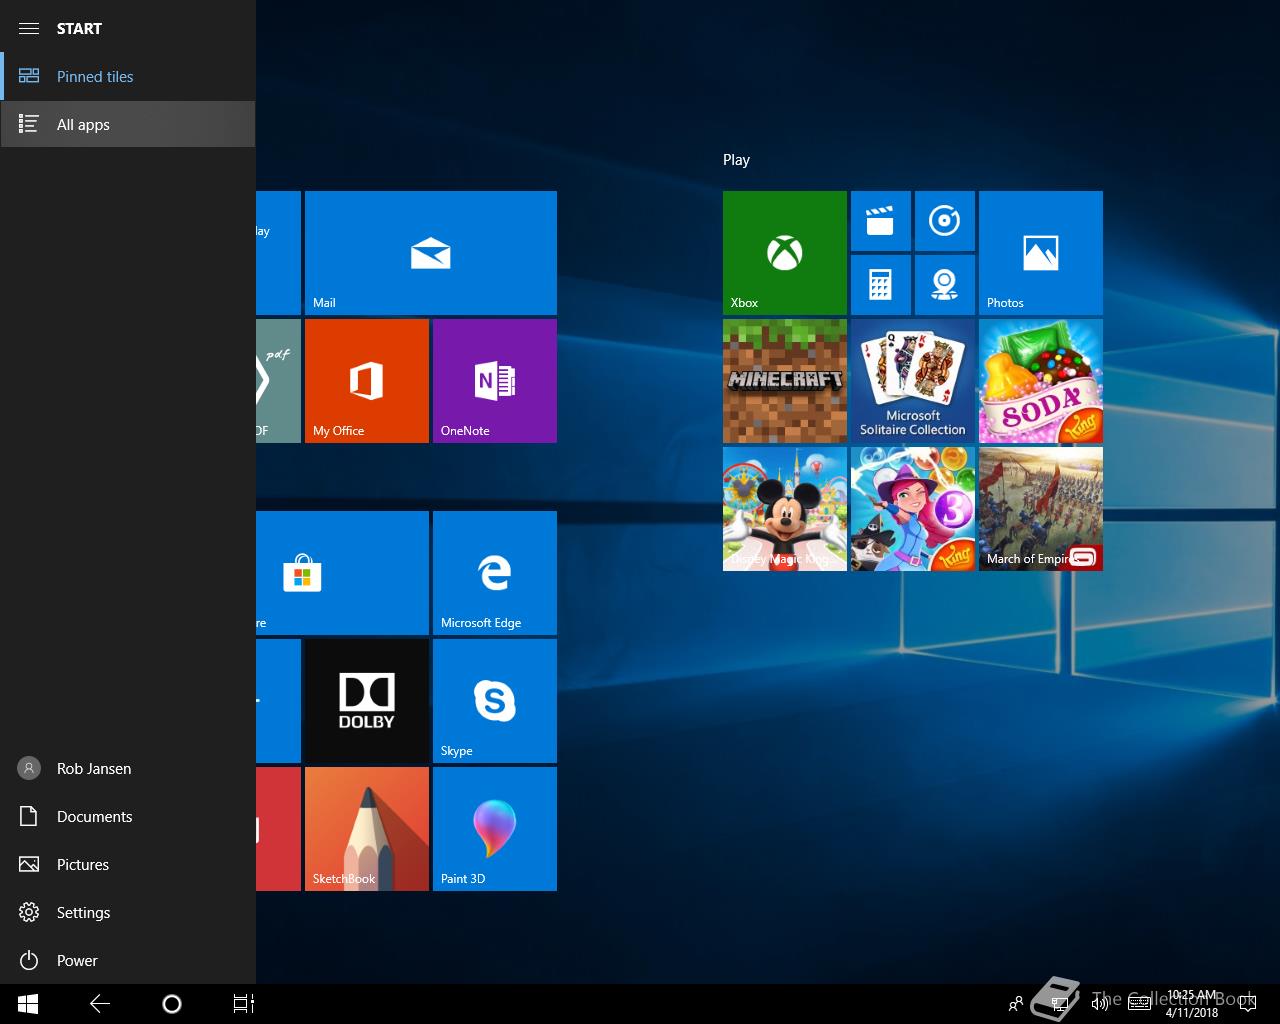Image resolution: width=1280 pixels, height=1024 pixels.
Task: Open the network status icon
Action: coord(1058,1004)
